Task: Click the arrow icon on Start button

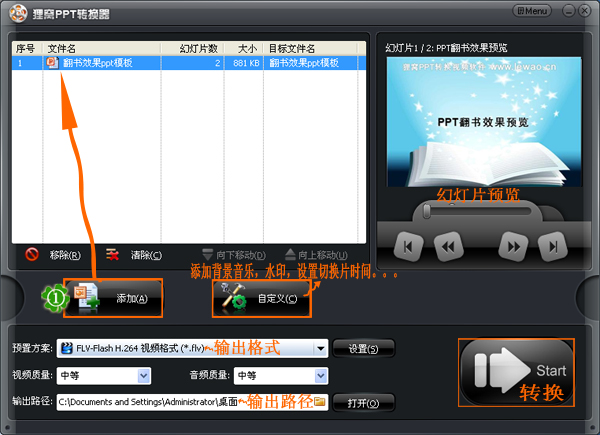Action: [x=502, y=370]
